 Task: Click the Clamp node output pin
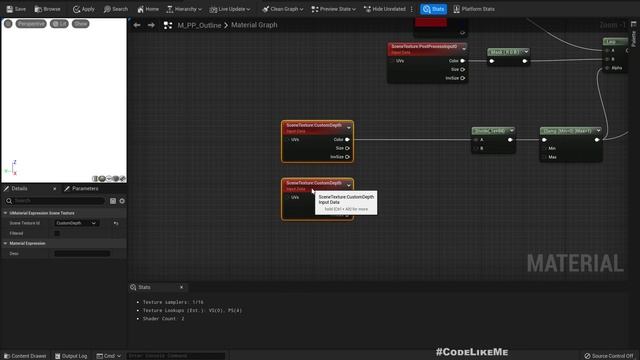coord(597,140)
